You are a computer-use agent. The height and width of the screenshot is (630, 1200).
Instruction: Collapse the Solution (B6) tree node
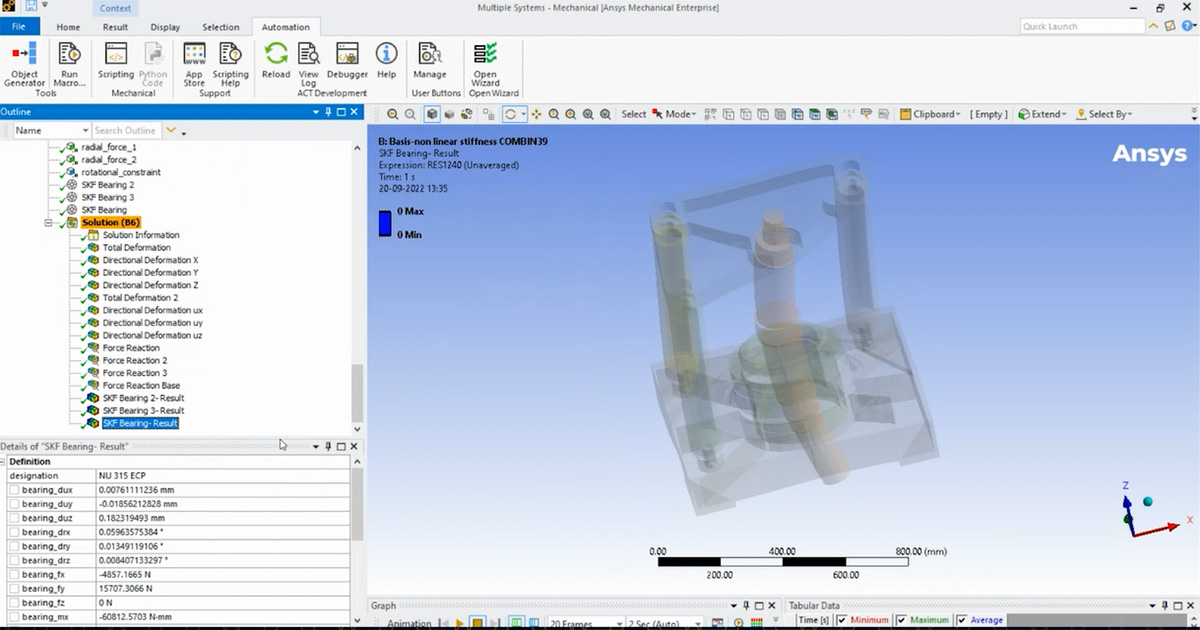48,222
